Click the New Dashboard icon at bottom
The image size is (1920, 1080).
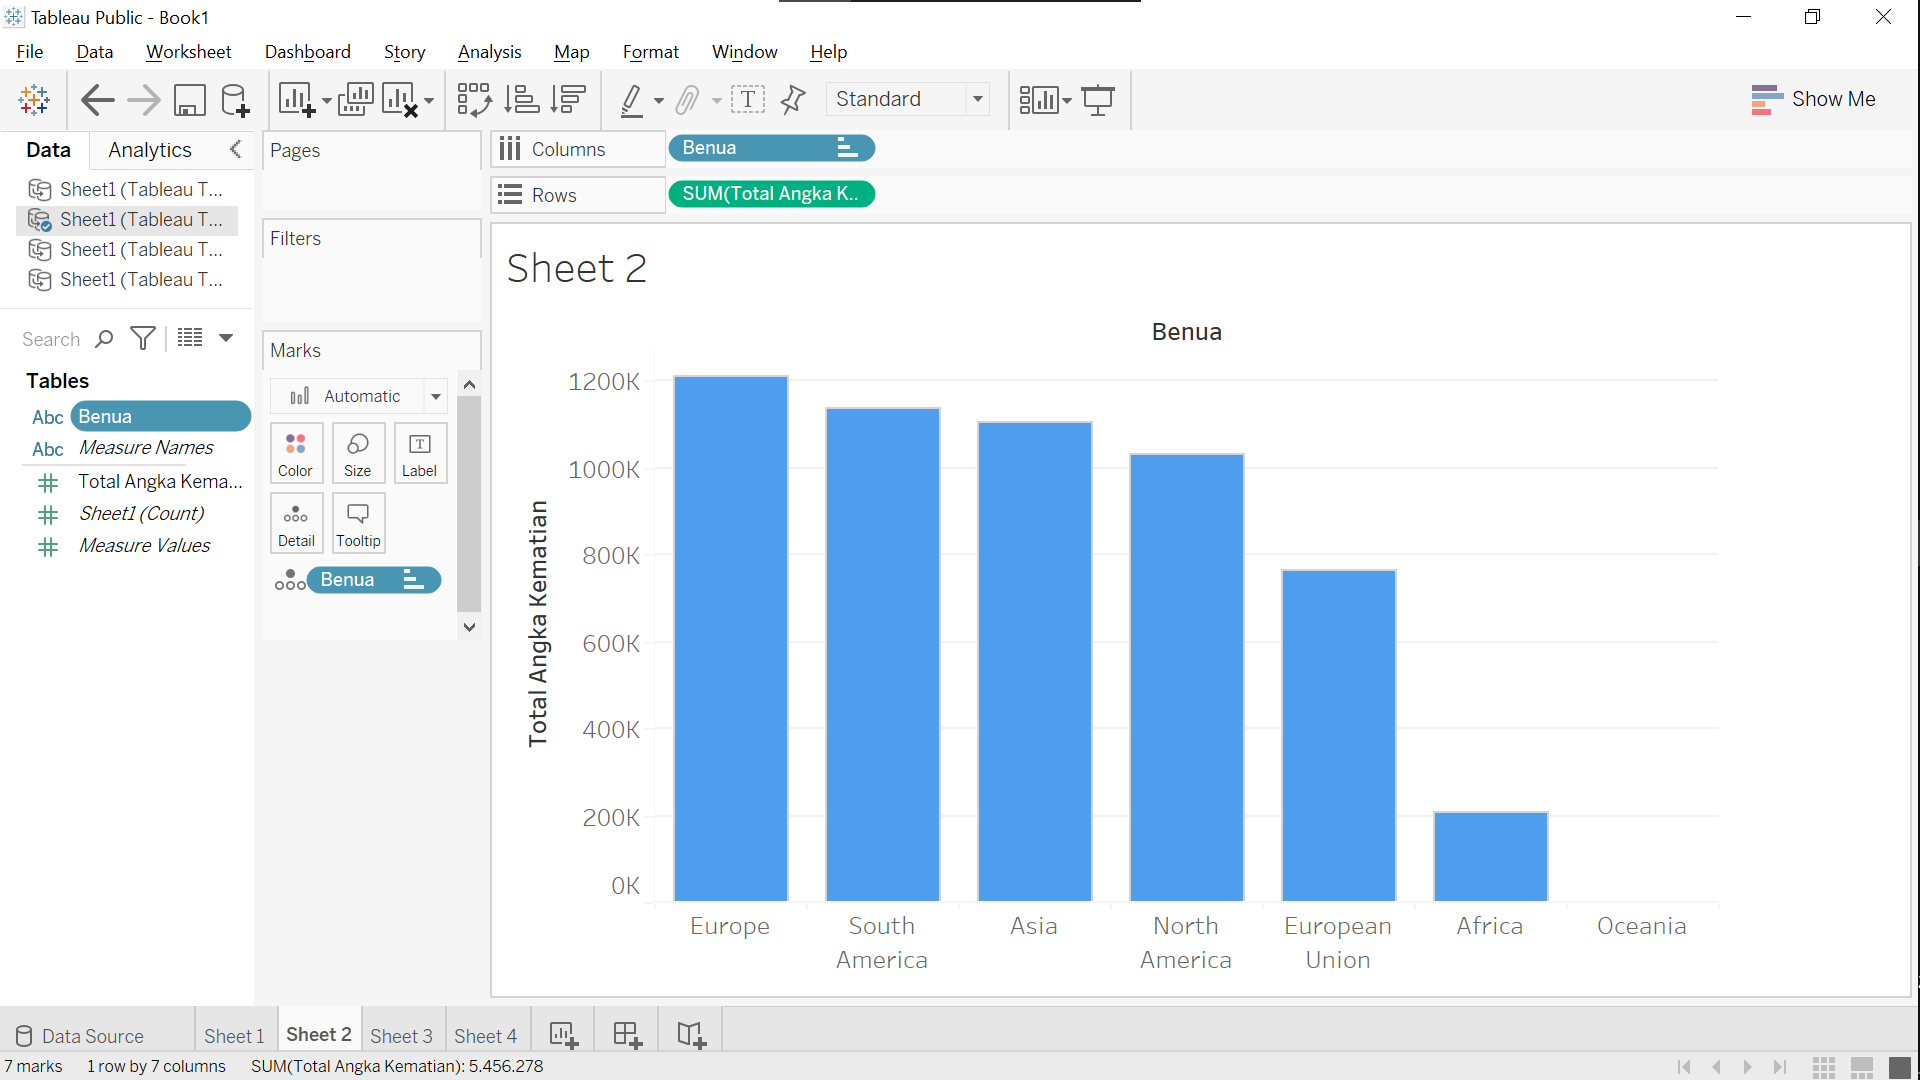click(627, 1034)
